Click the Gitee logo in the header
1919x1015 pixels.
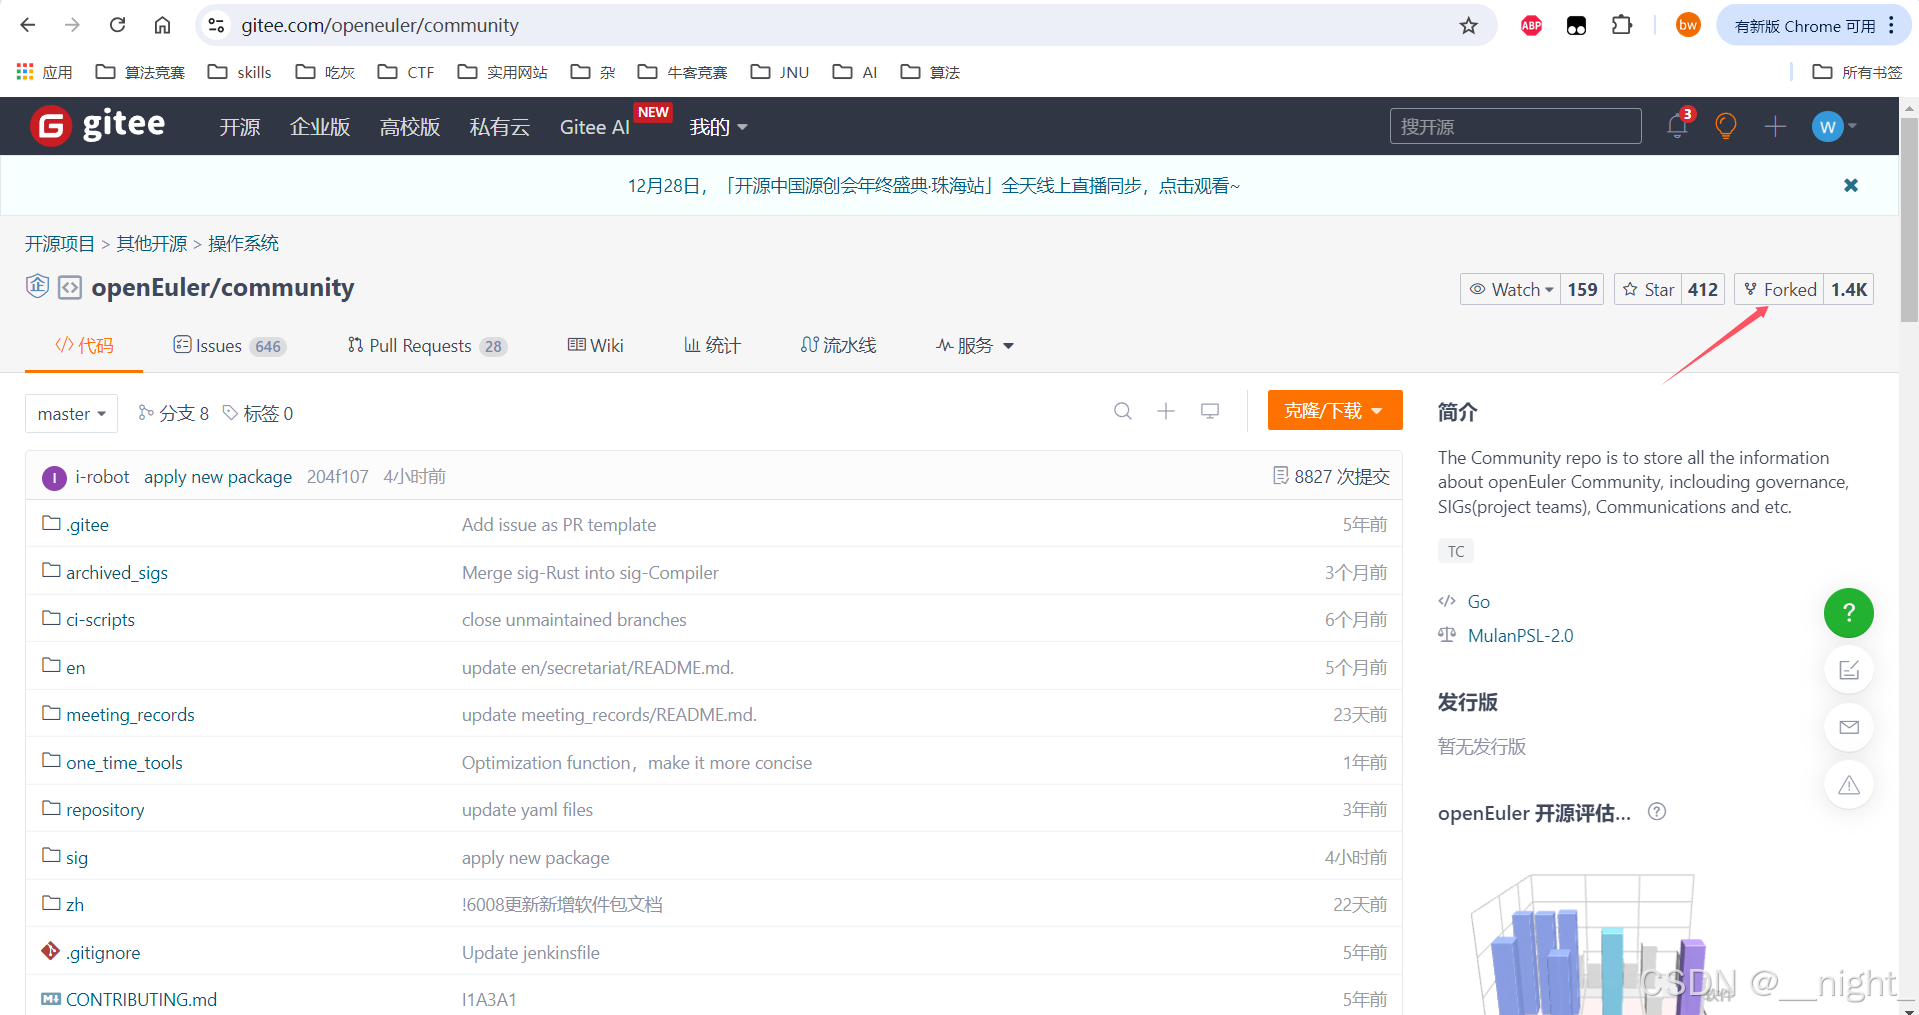click(97, 126)
